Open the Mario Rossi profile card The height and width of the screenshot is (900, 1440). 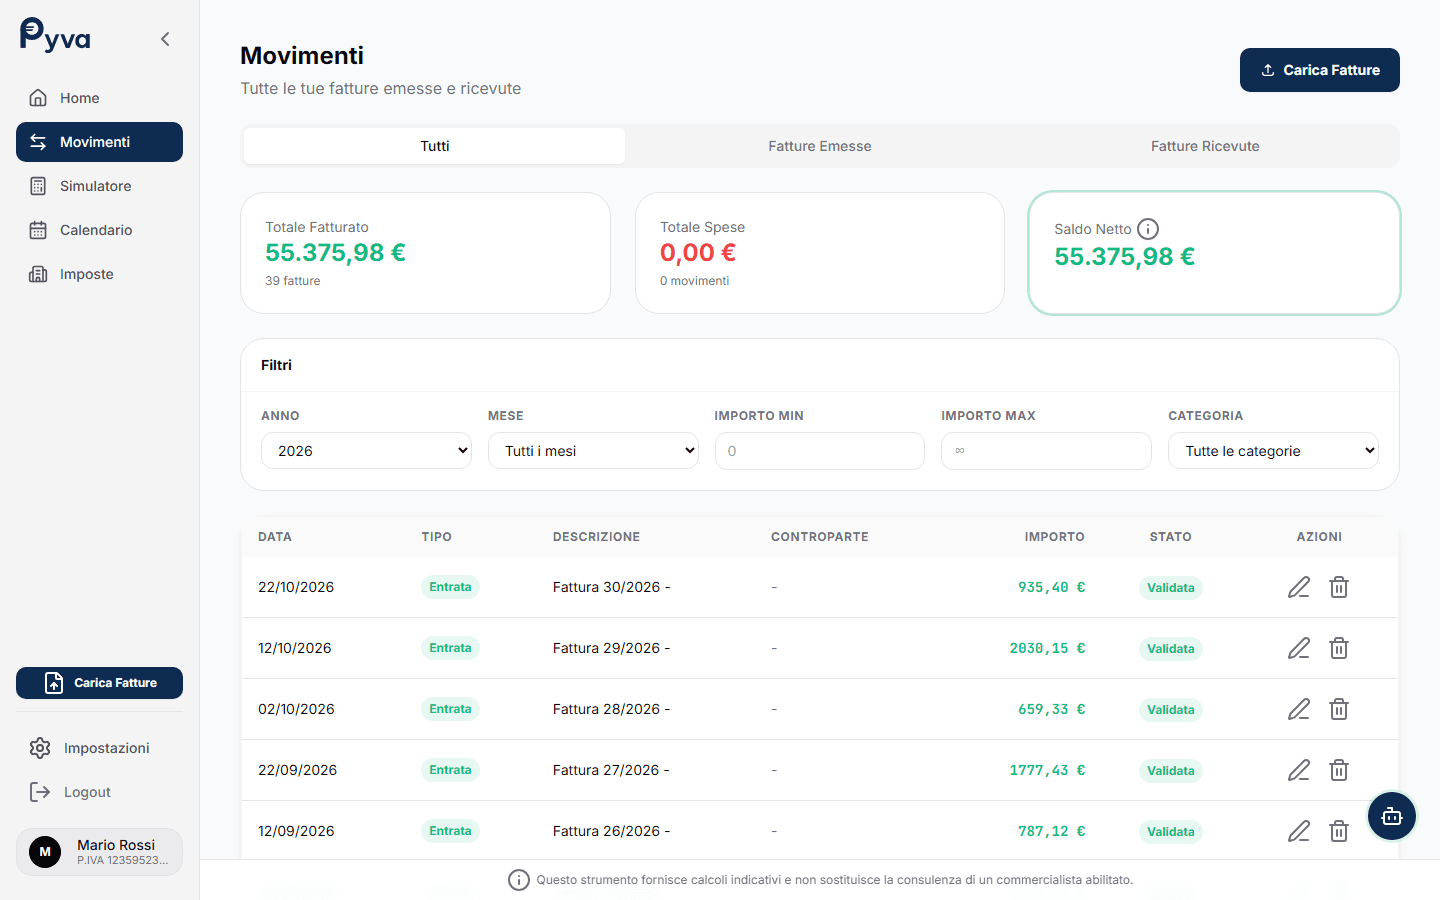coord(99,852)
